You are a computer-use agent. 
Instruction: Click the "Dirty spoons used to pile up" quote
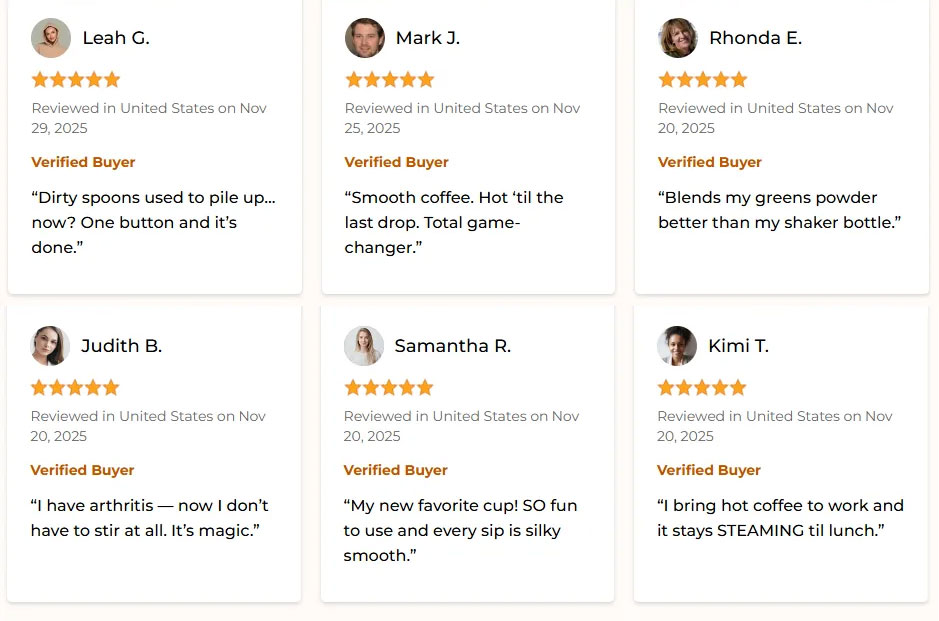(153, 222)
